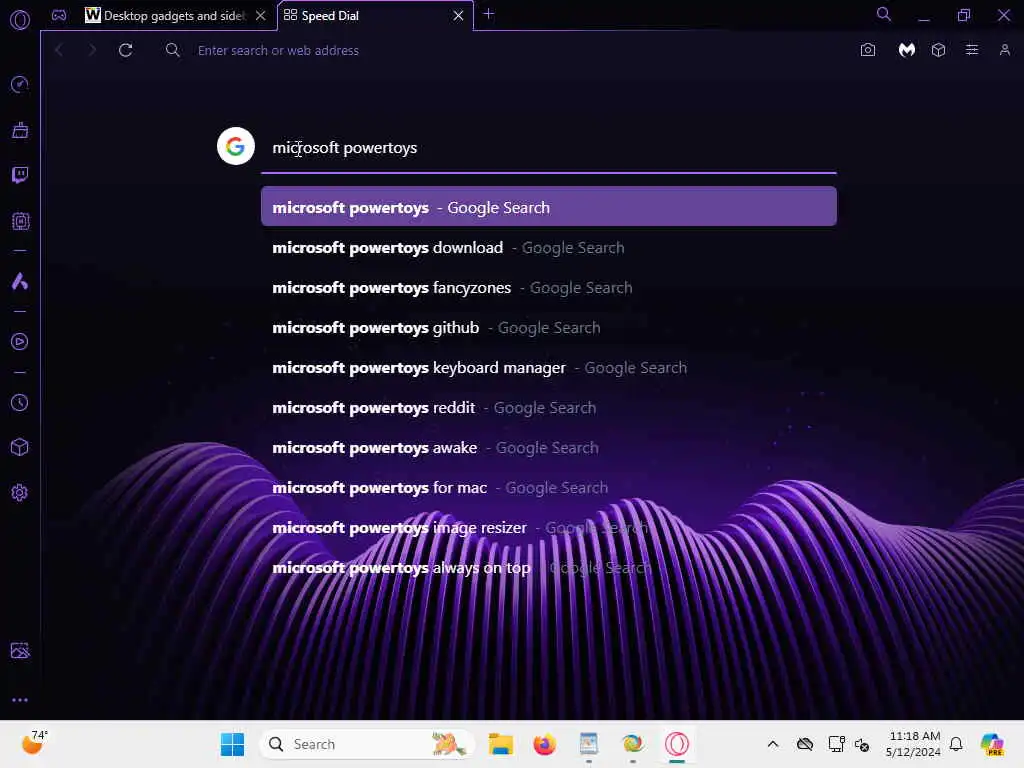Show hidden system tray icons chevron

(773, 744)
